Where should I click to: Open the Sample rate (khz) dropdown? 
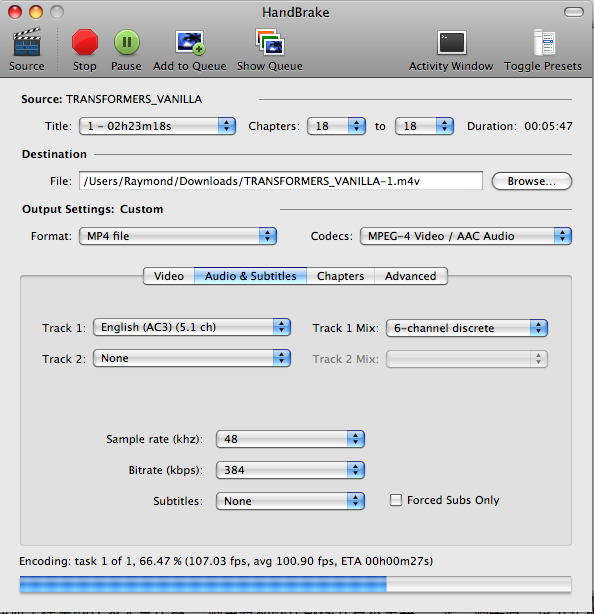[x=290, y=439]
